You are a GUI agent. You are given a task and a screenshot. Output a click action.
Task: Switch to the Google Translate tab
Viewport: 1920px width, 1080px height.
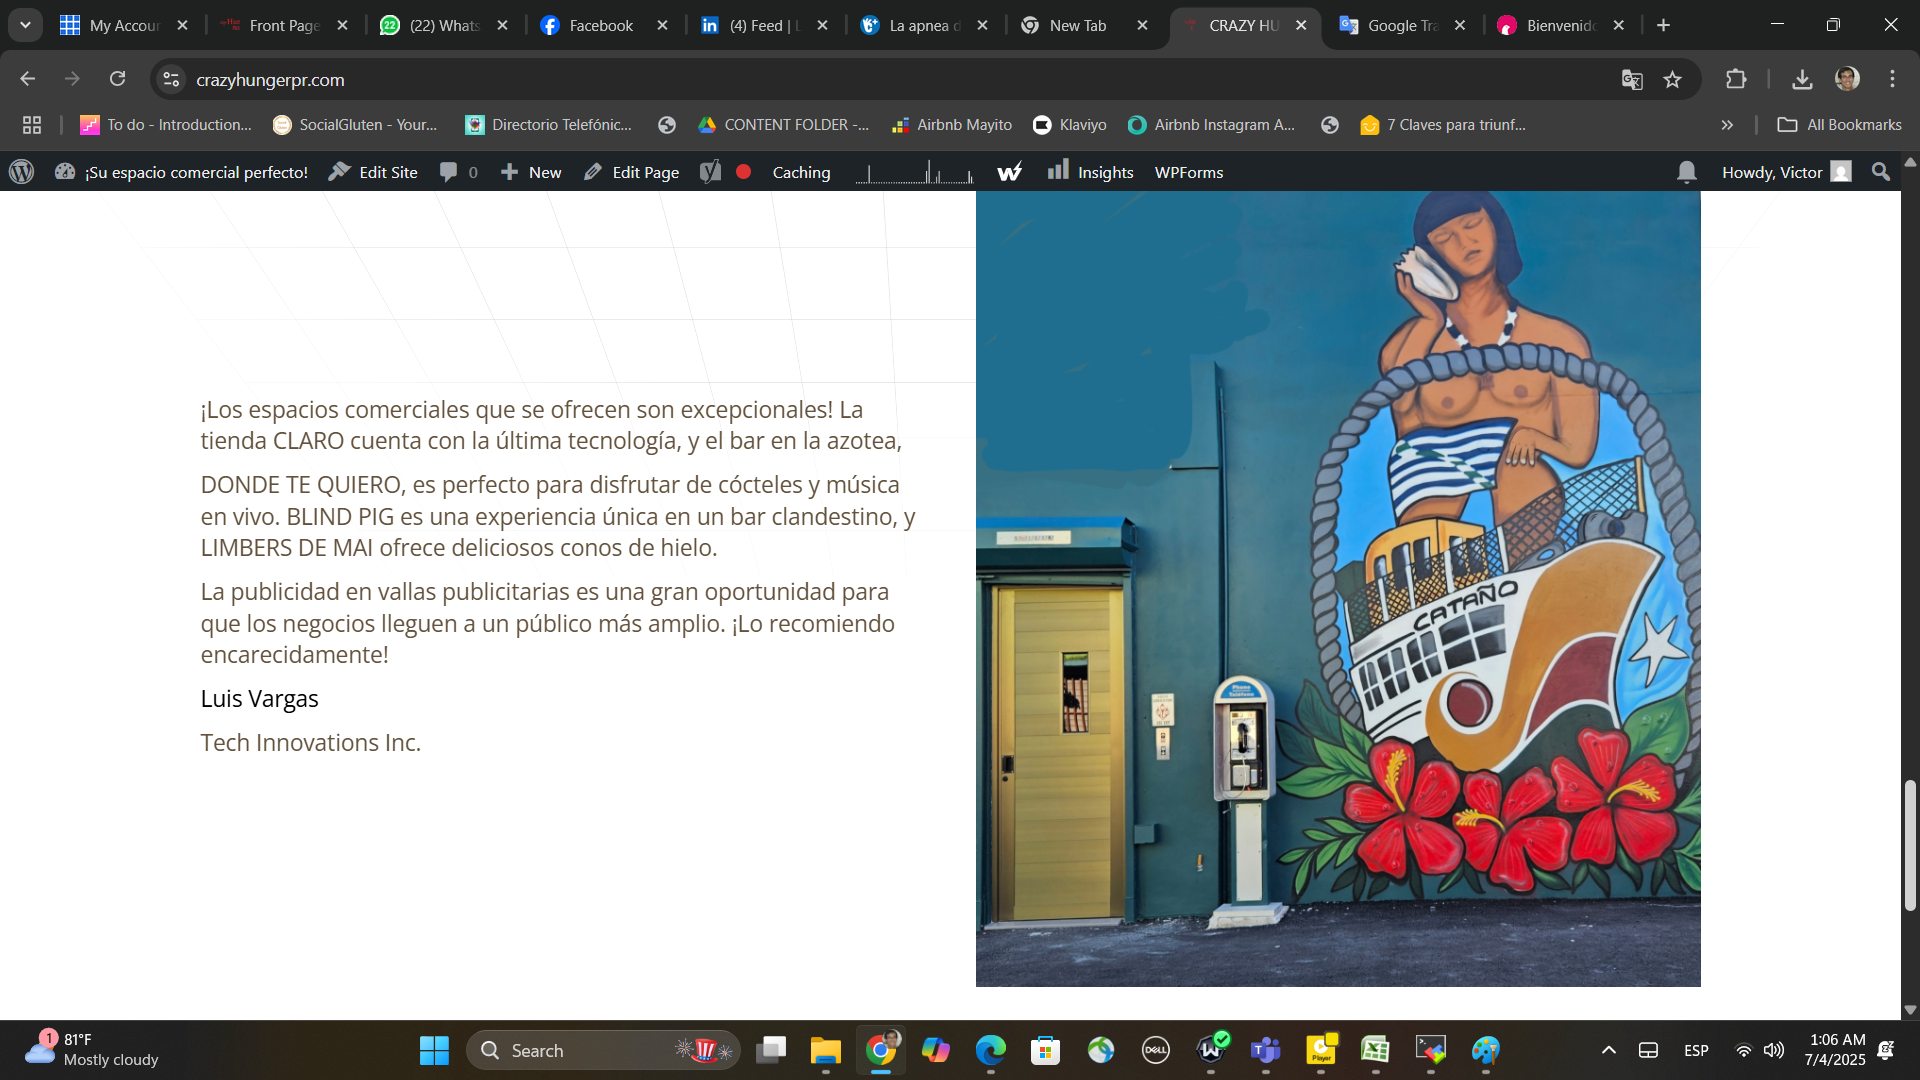pyautogui.click(x=1400, y=25)
